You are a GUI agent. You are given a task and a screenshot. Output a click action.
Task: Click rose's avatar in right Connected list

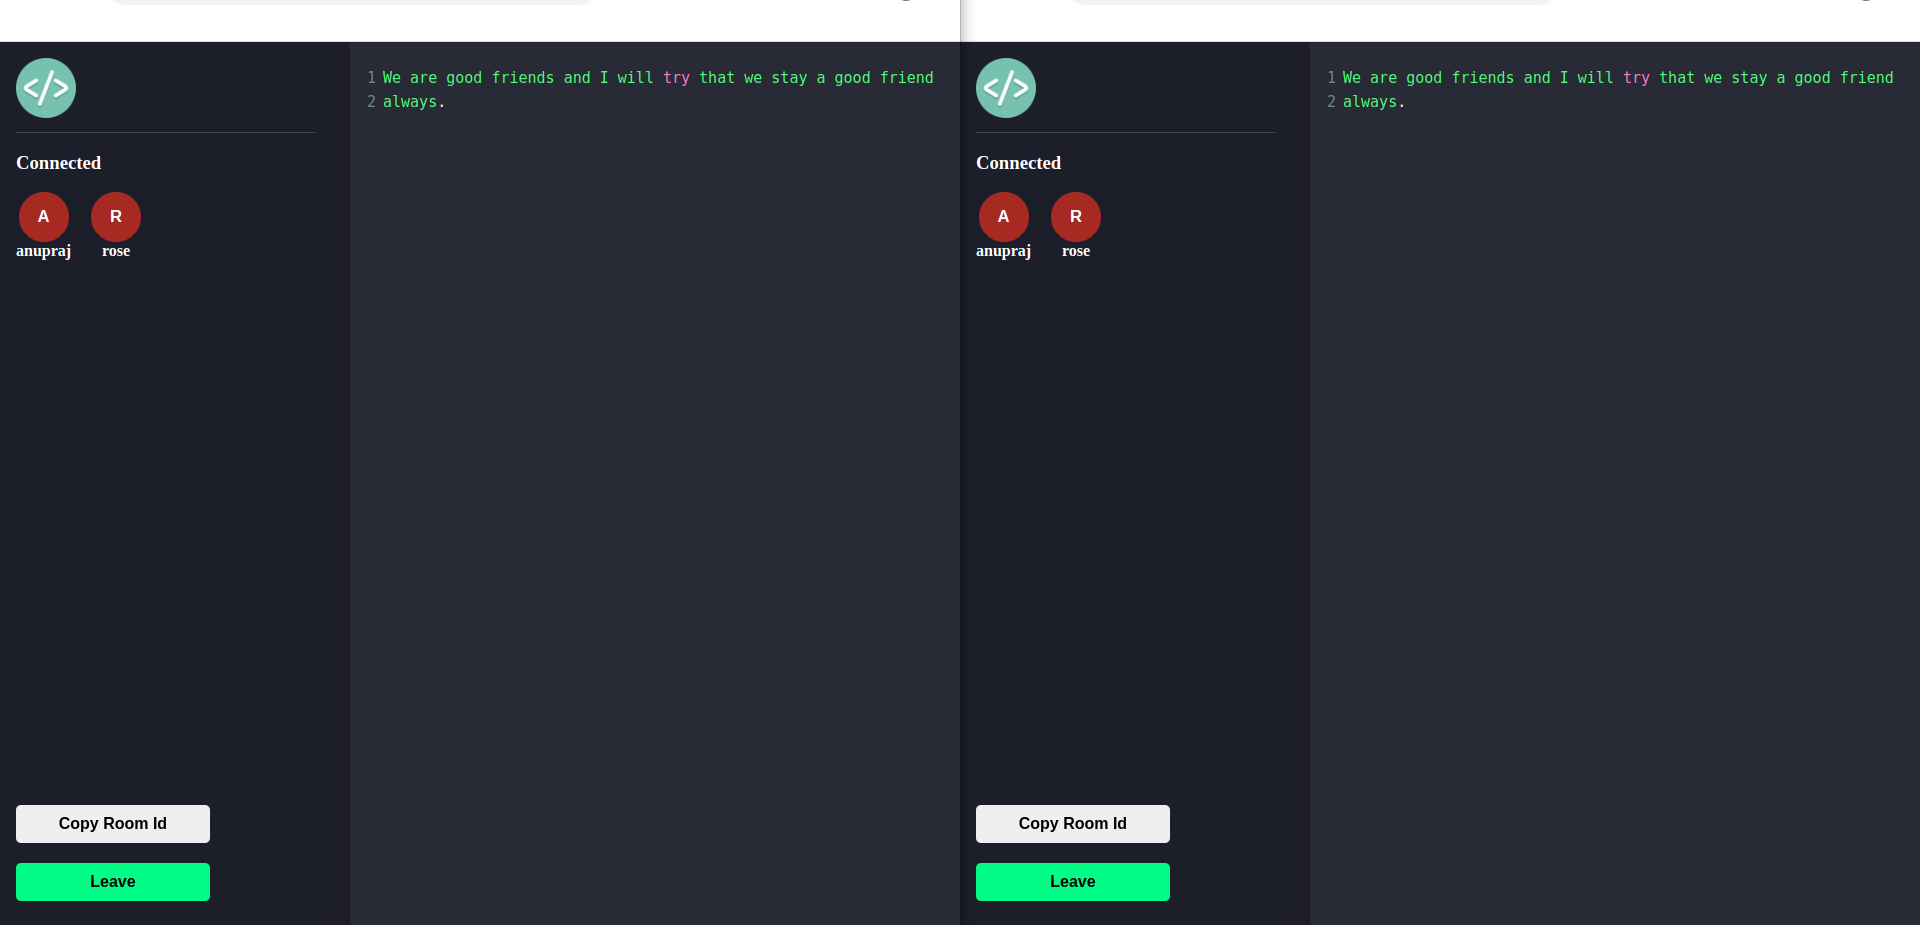1076,216
